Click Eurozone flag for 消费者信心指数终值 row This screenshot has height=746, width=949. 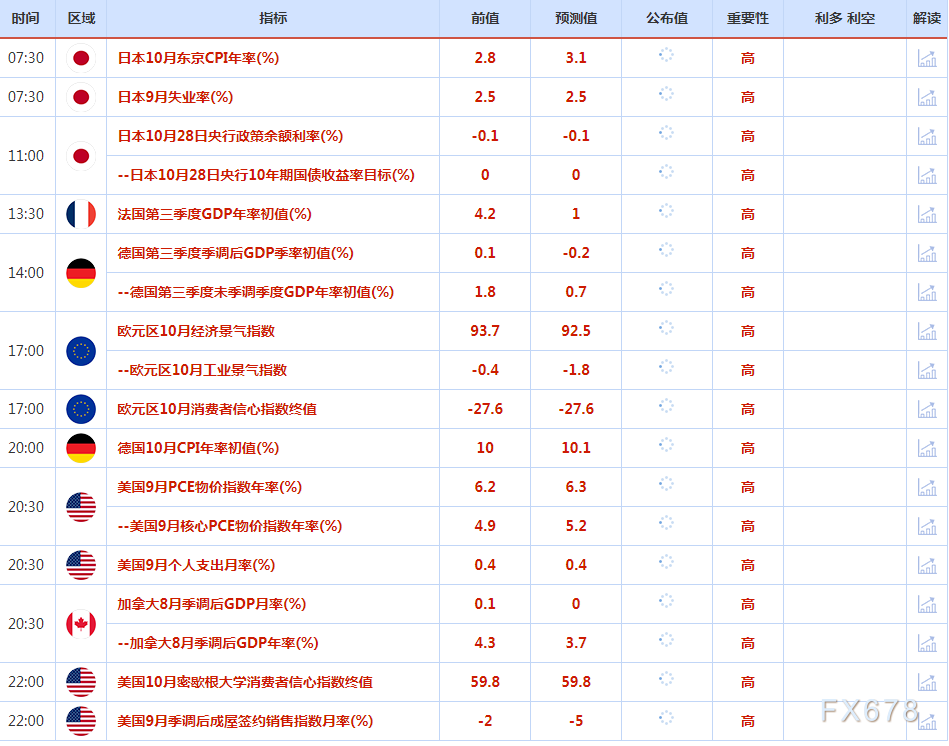[81, 409]
